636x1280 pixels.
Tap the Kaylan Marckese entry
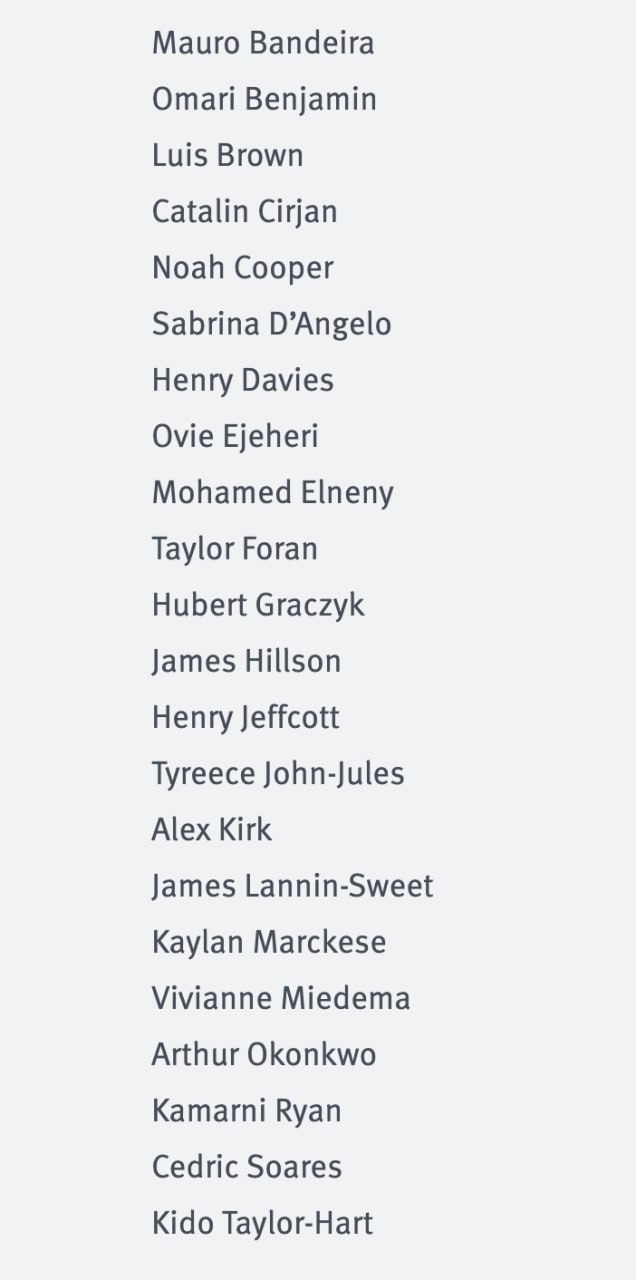(x=268, y=942)
